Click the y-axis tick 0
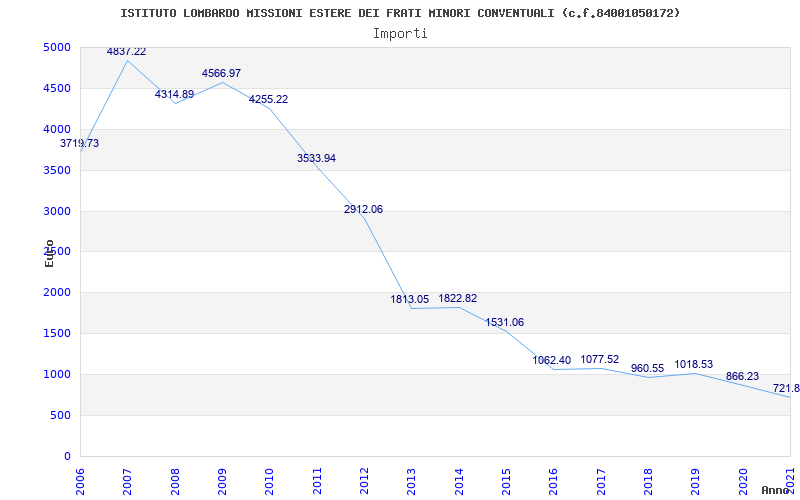The width and height of the screenshot is (800, 500). click(68, 457)
